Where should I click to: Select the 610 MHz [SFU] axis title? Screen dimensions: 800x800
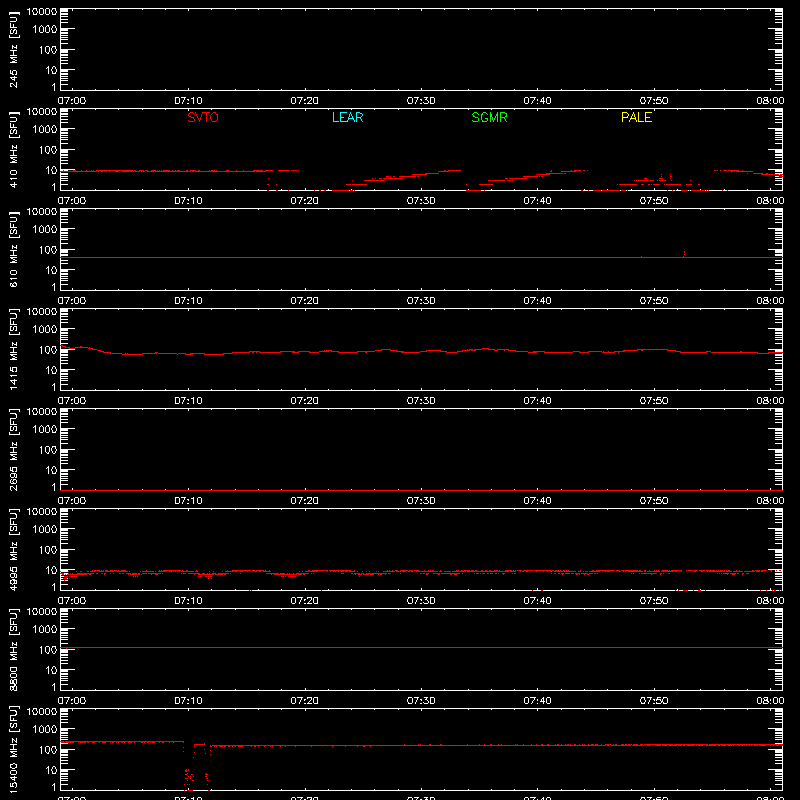13,249
